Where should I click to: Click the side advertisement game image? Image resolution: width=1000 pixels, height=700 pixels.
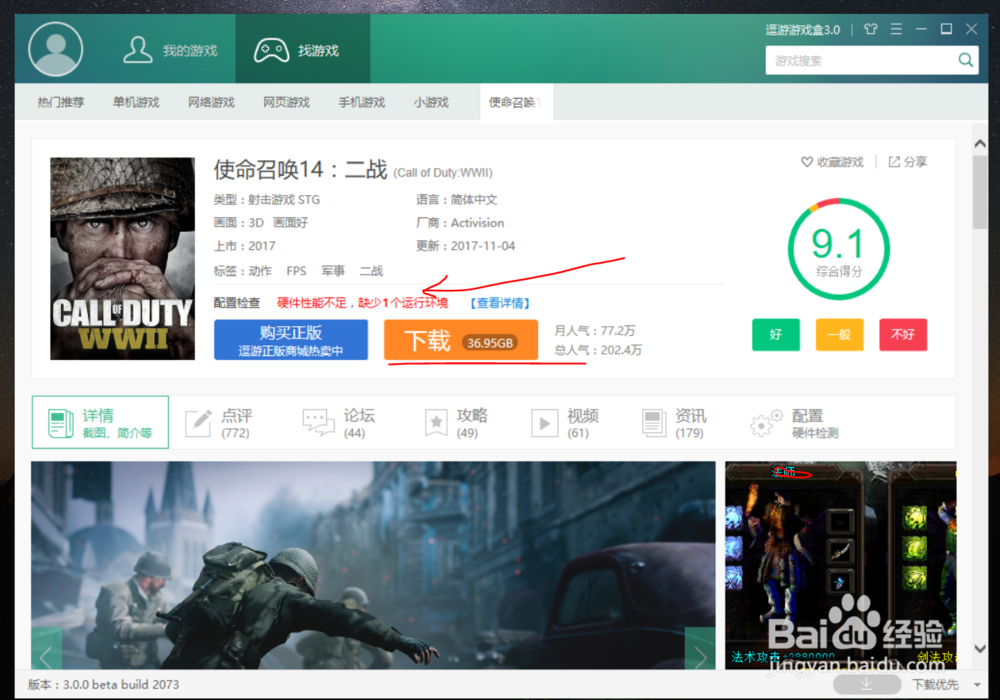pos(841,565)
